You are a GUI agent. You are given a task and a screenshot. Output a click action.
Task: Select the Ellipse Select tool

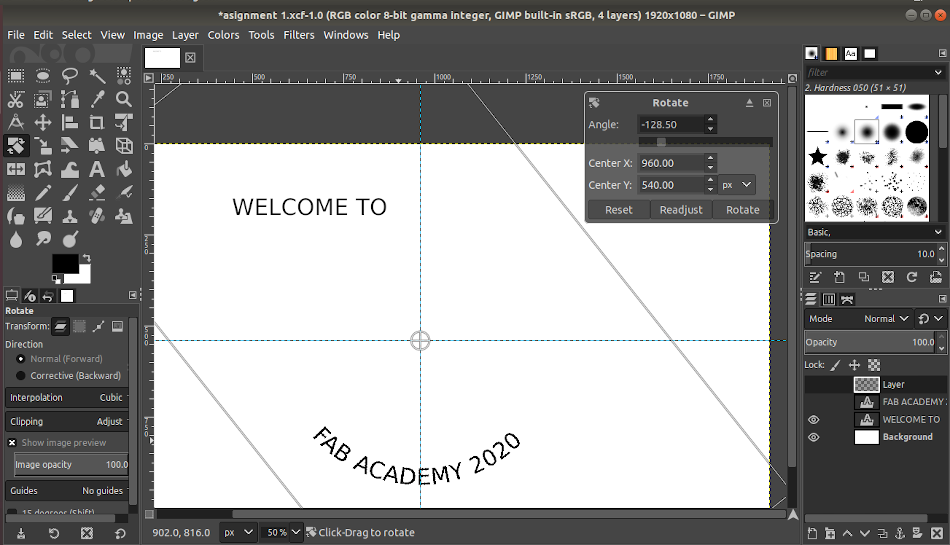42,76
